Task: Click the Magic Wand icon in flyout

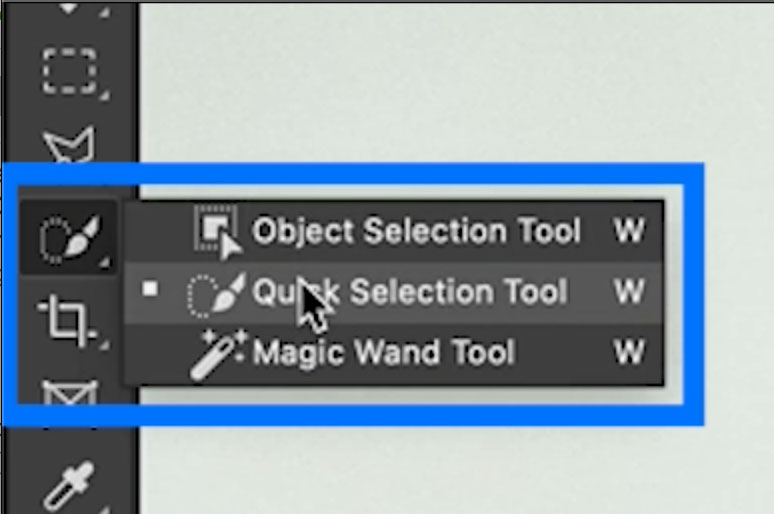Action: [217, 355]
